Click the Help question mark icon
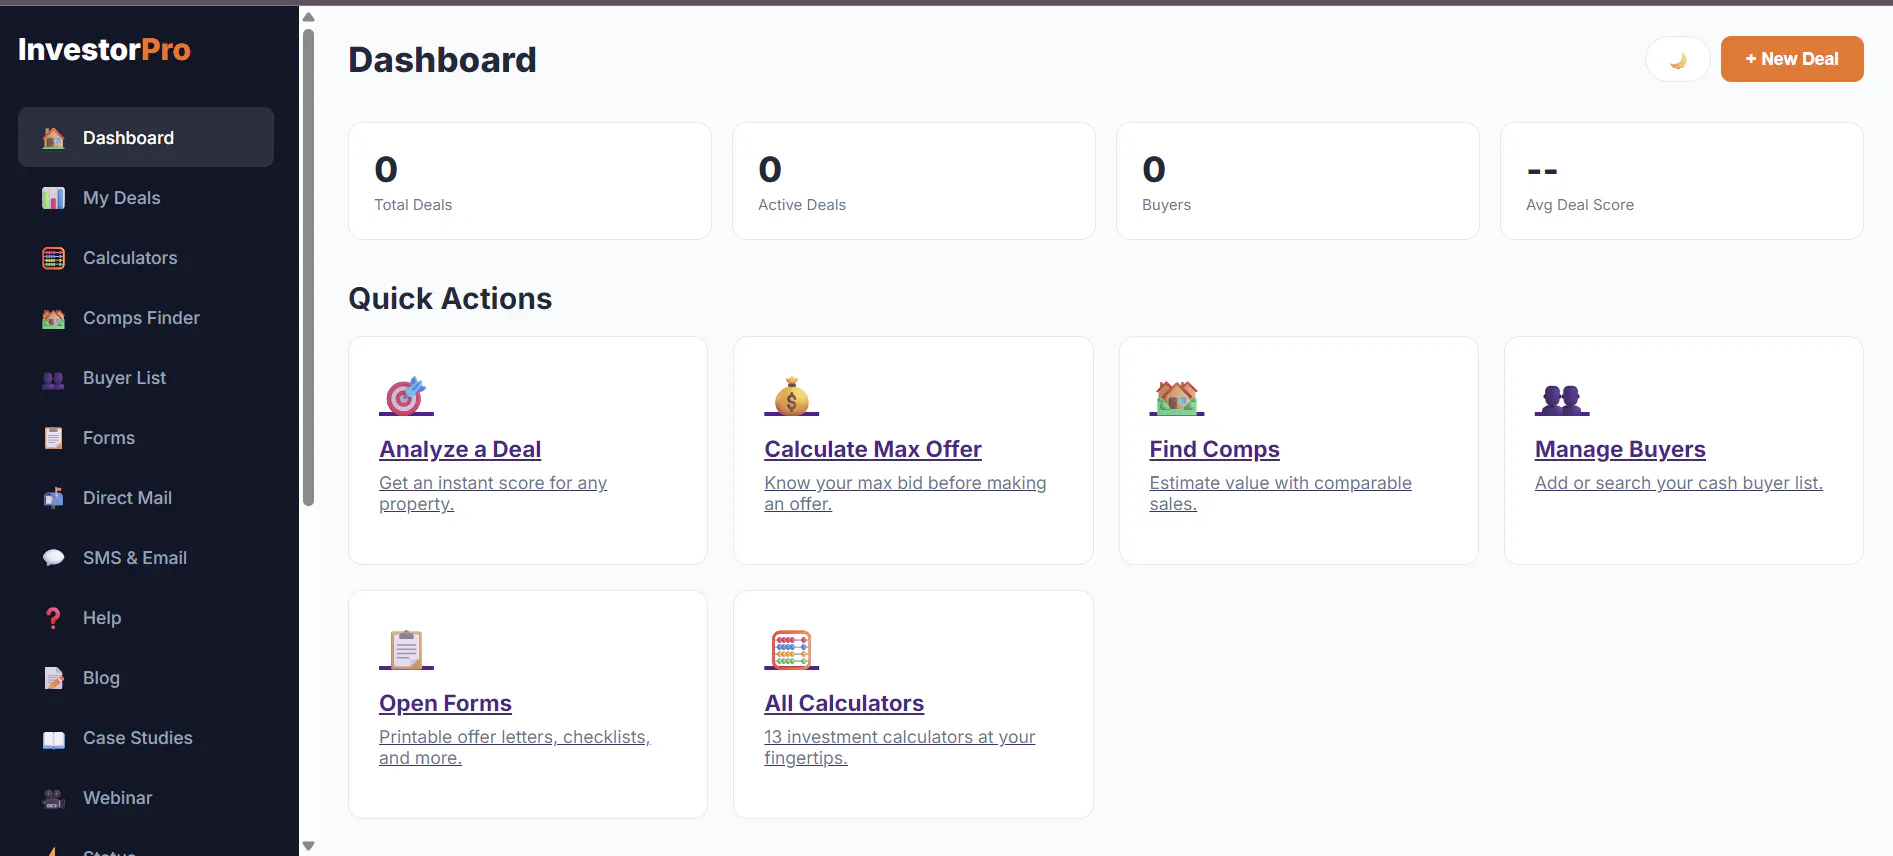Viewport: 1893px width, 856px height. pyautogui.click(x=54, y=618)
